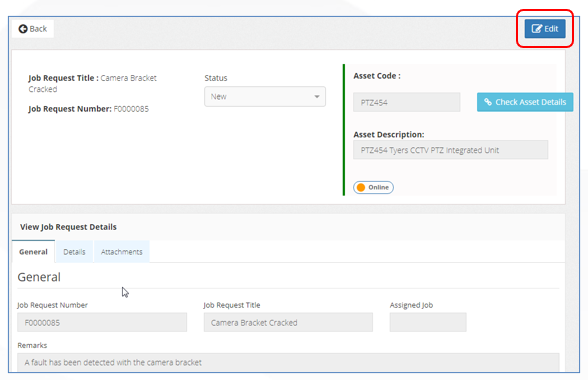The image size is (588, 380).
Task: Click the Edit pencil icon
Action: coord(537,29)
